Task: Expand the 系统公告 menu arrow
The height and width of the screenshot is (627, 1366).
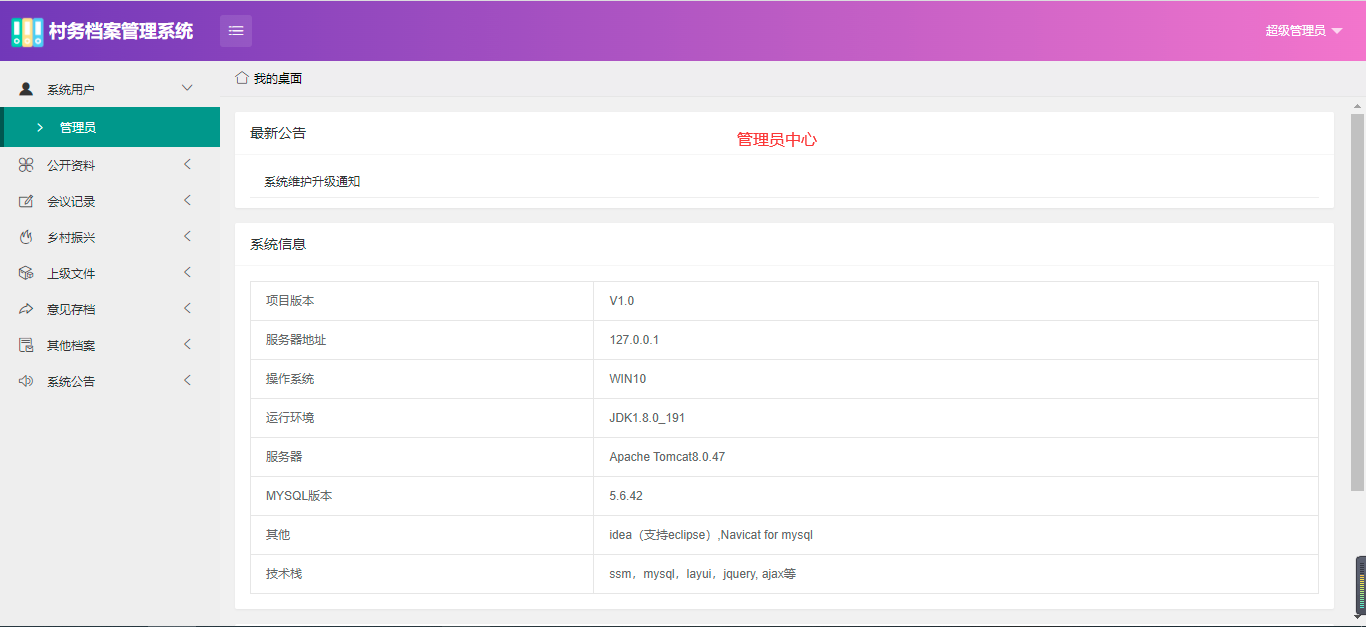Action: 187,380
